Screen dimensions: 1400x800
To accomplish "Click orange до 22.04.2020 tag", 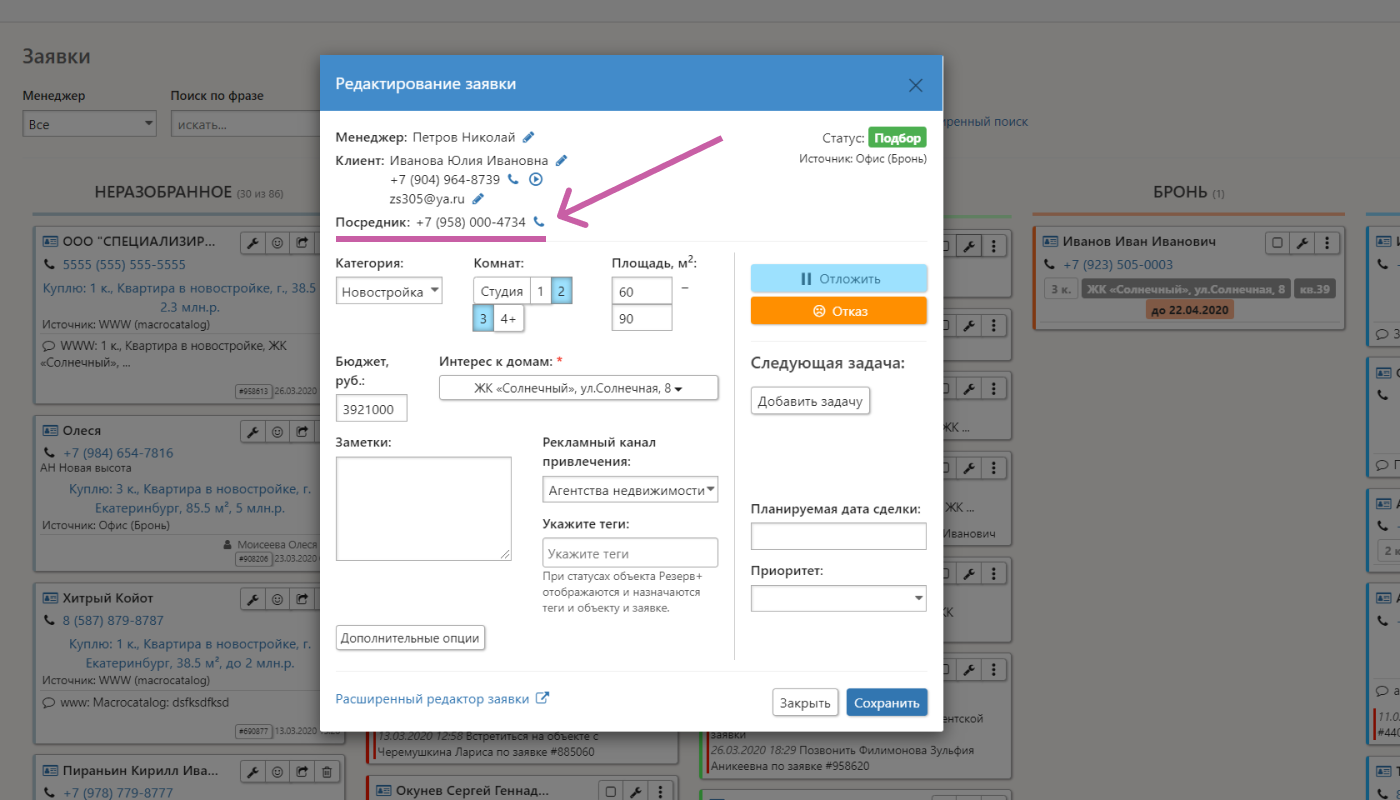I will pos(1190,310).
